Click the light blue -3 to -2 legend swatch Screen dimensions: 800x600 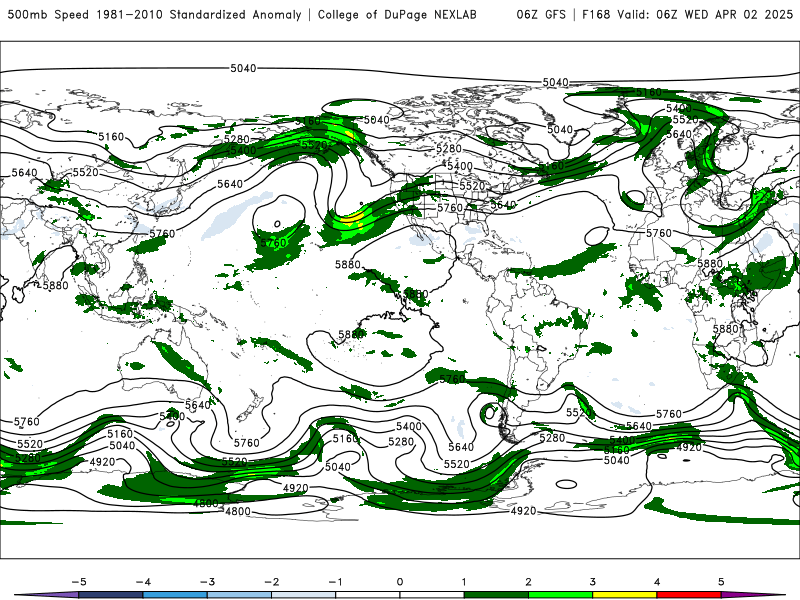coord(239,595)
